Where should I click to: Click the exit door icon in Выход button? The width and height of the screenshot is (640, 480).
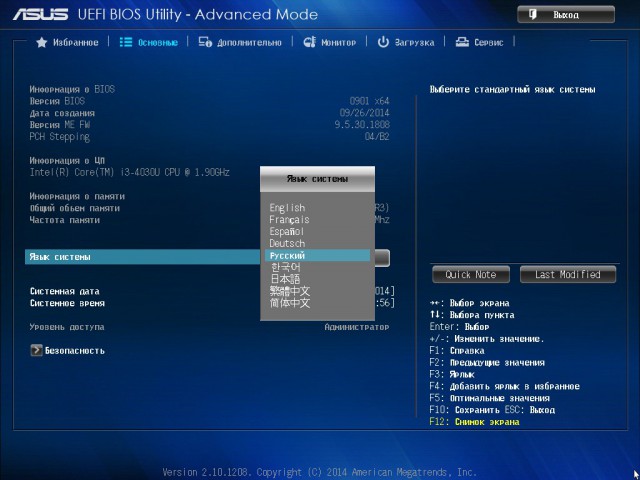533,15
